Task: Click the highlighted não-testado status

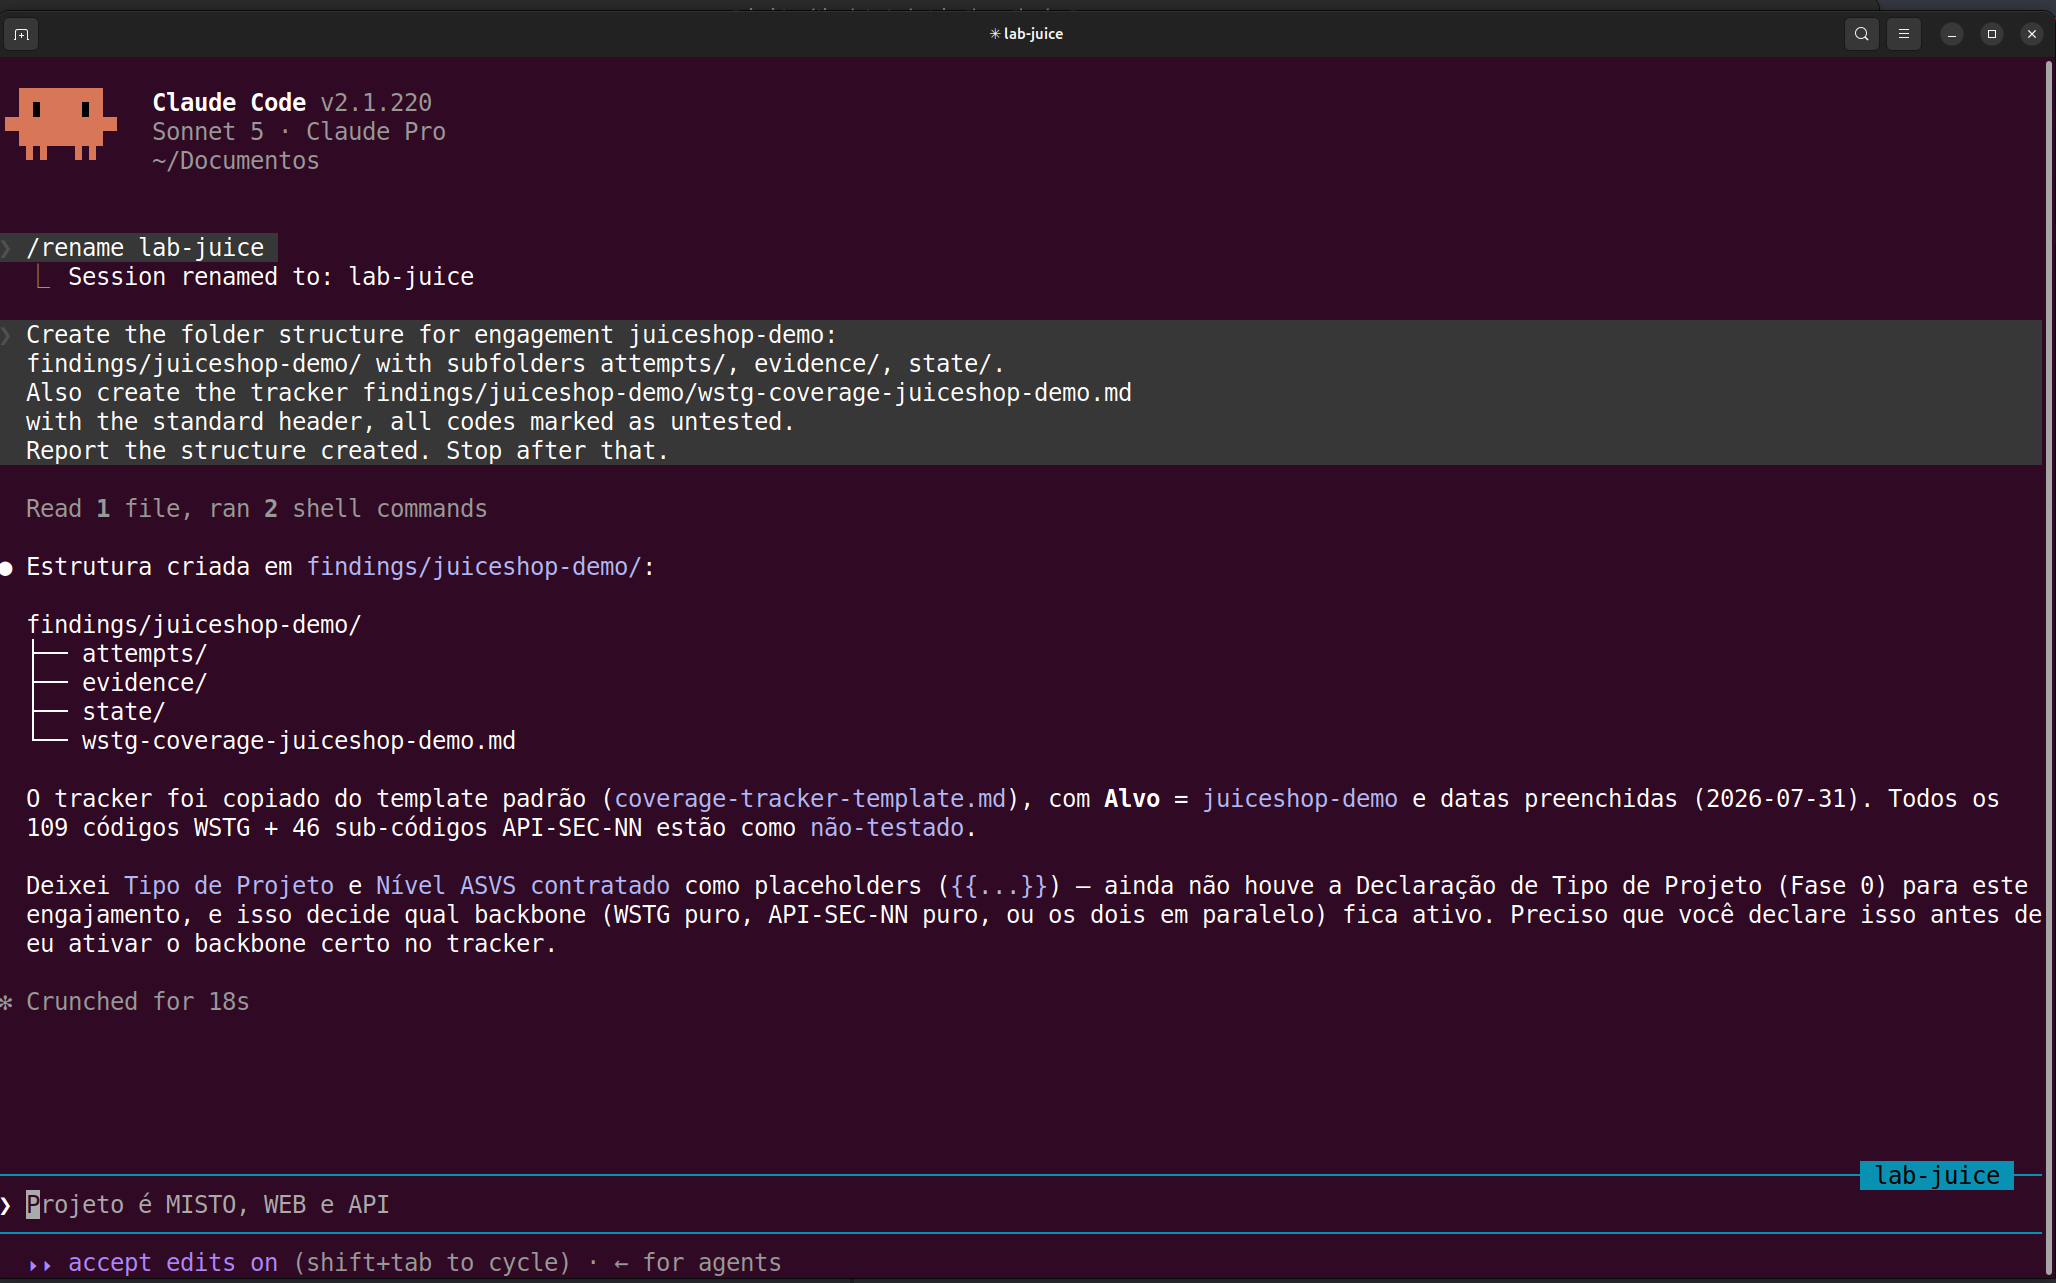Action: [887, 828]
